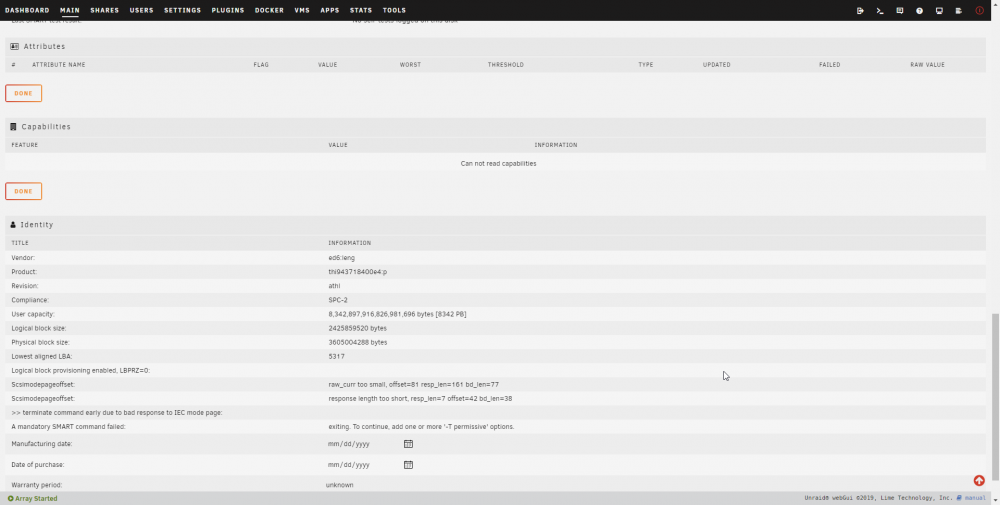Click the 'response length too short' message

[x=420, y=399]
